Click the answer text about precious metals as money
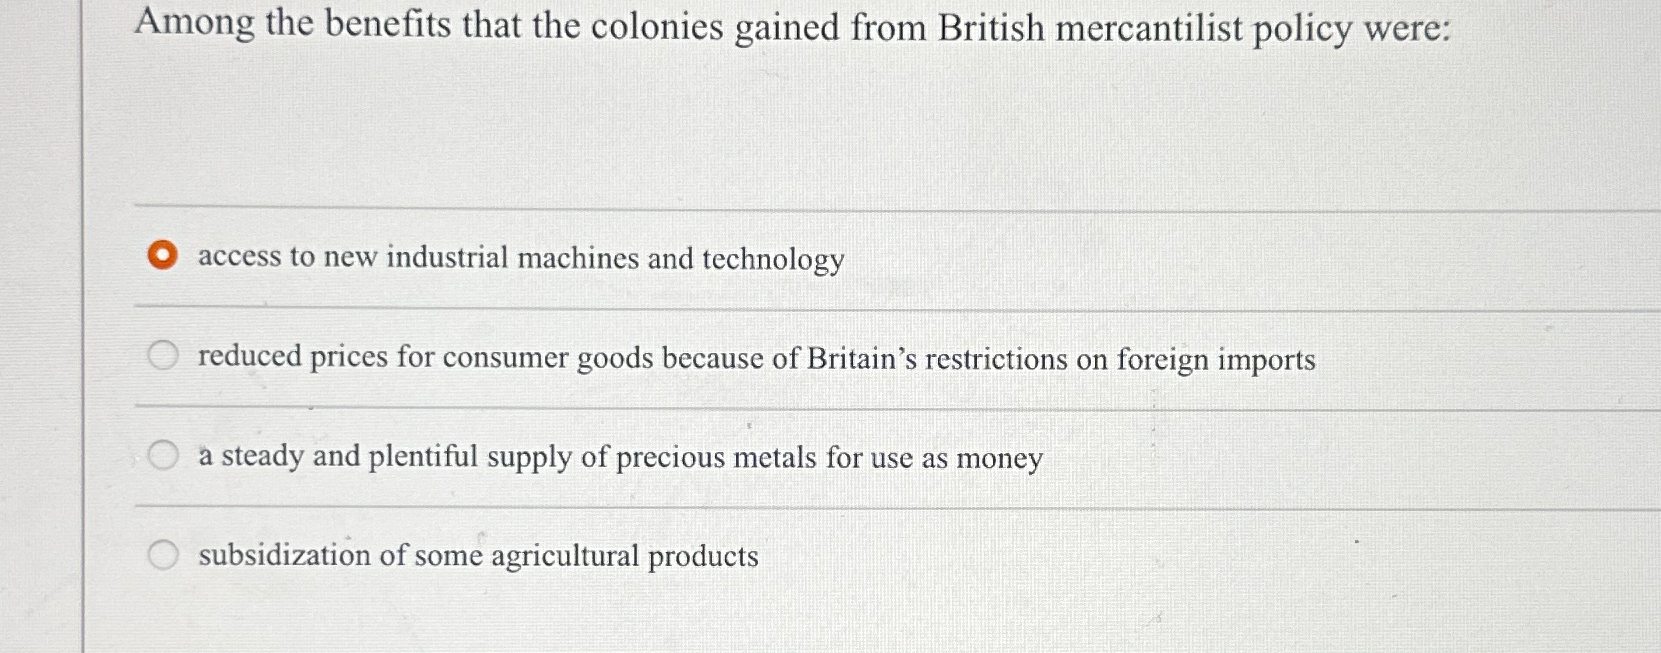The height and width of the screenshot is (653, 1661). coord(620,457)
